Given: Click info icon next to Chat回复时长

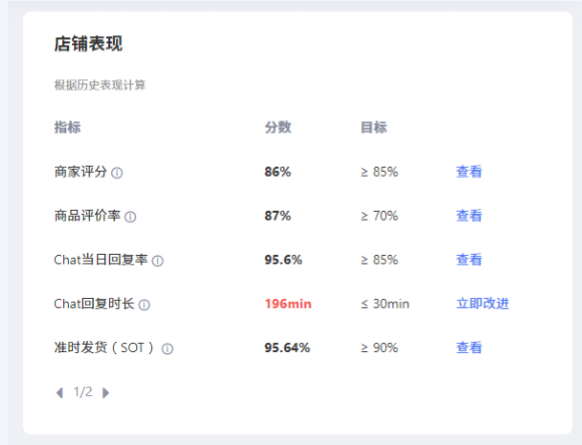Looking at the screenshot, I should click(x=144, y=305).
